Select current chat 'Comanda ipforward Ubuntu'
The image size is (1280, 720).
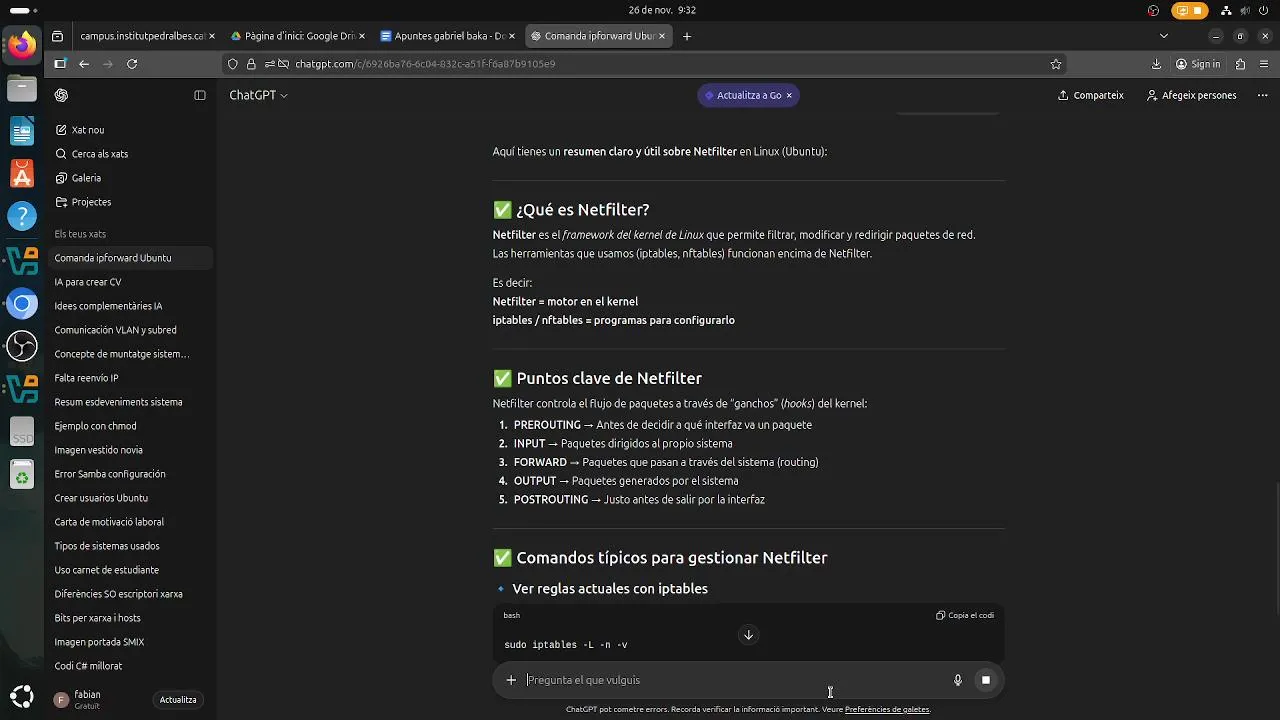tap(131, 258)
